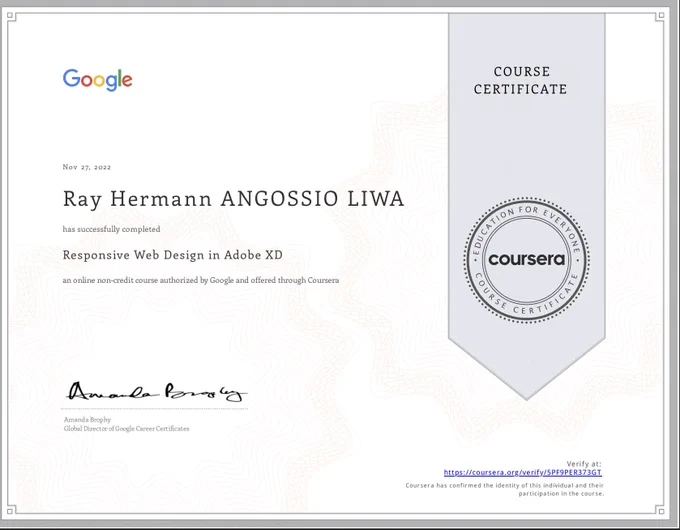Click the 'Coursera has confirmed the identity' note

click(x=504, y=489)
